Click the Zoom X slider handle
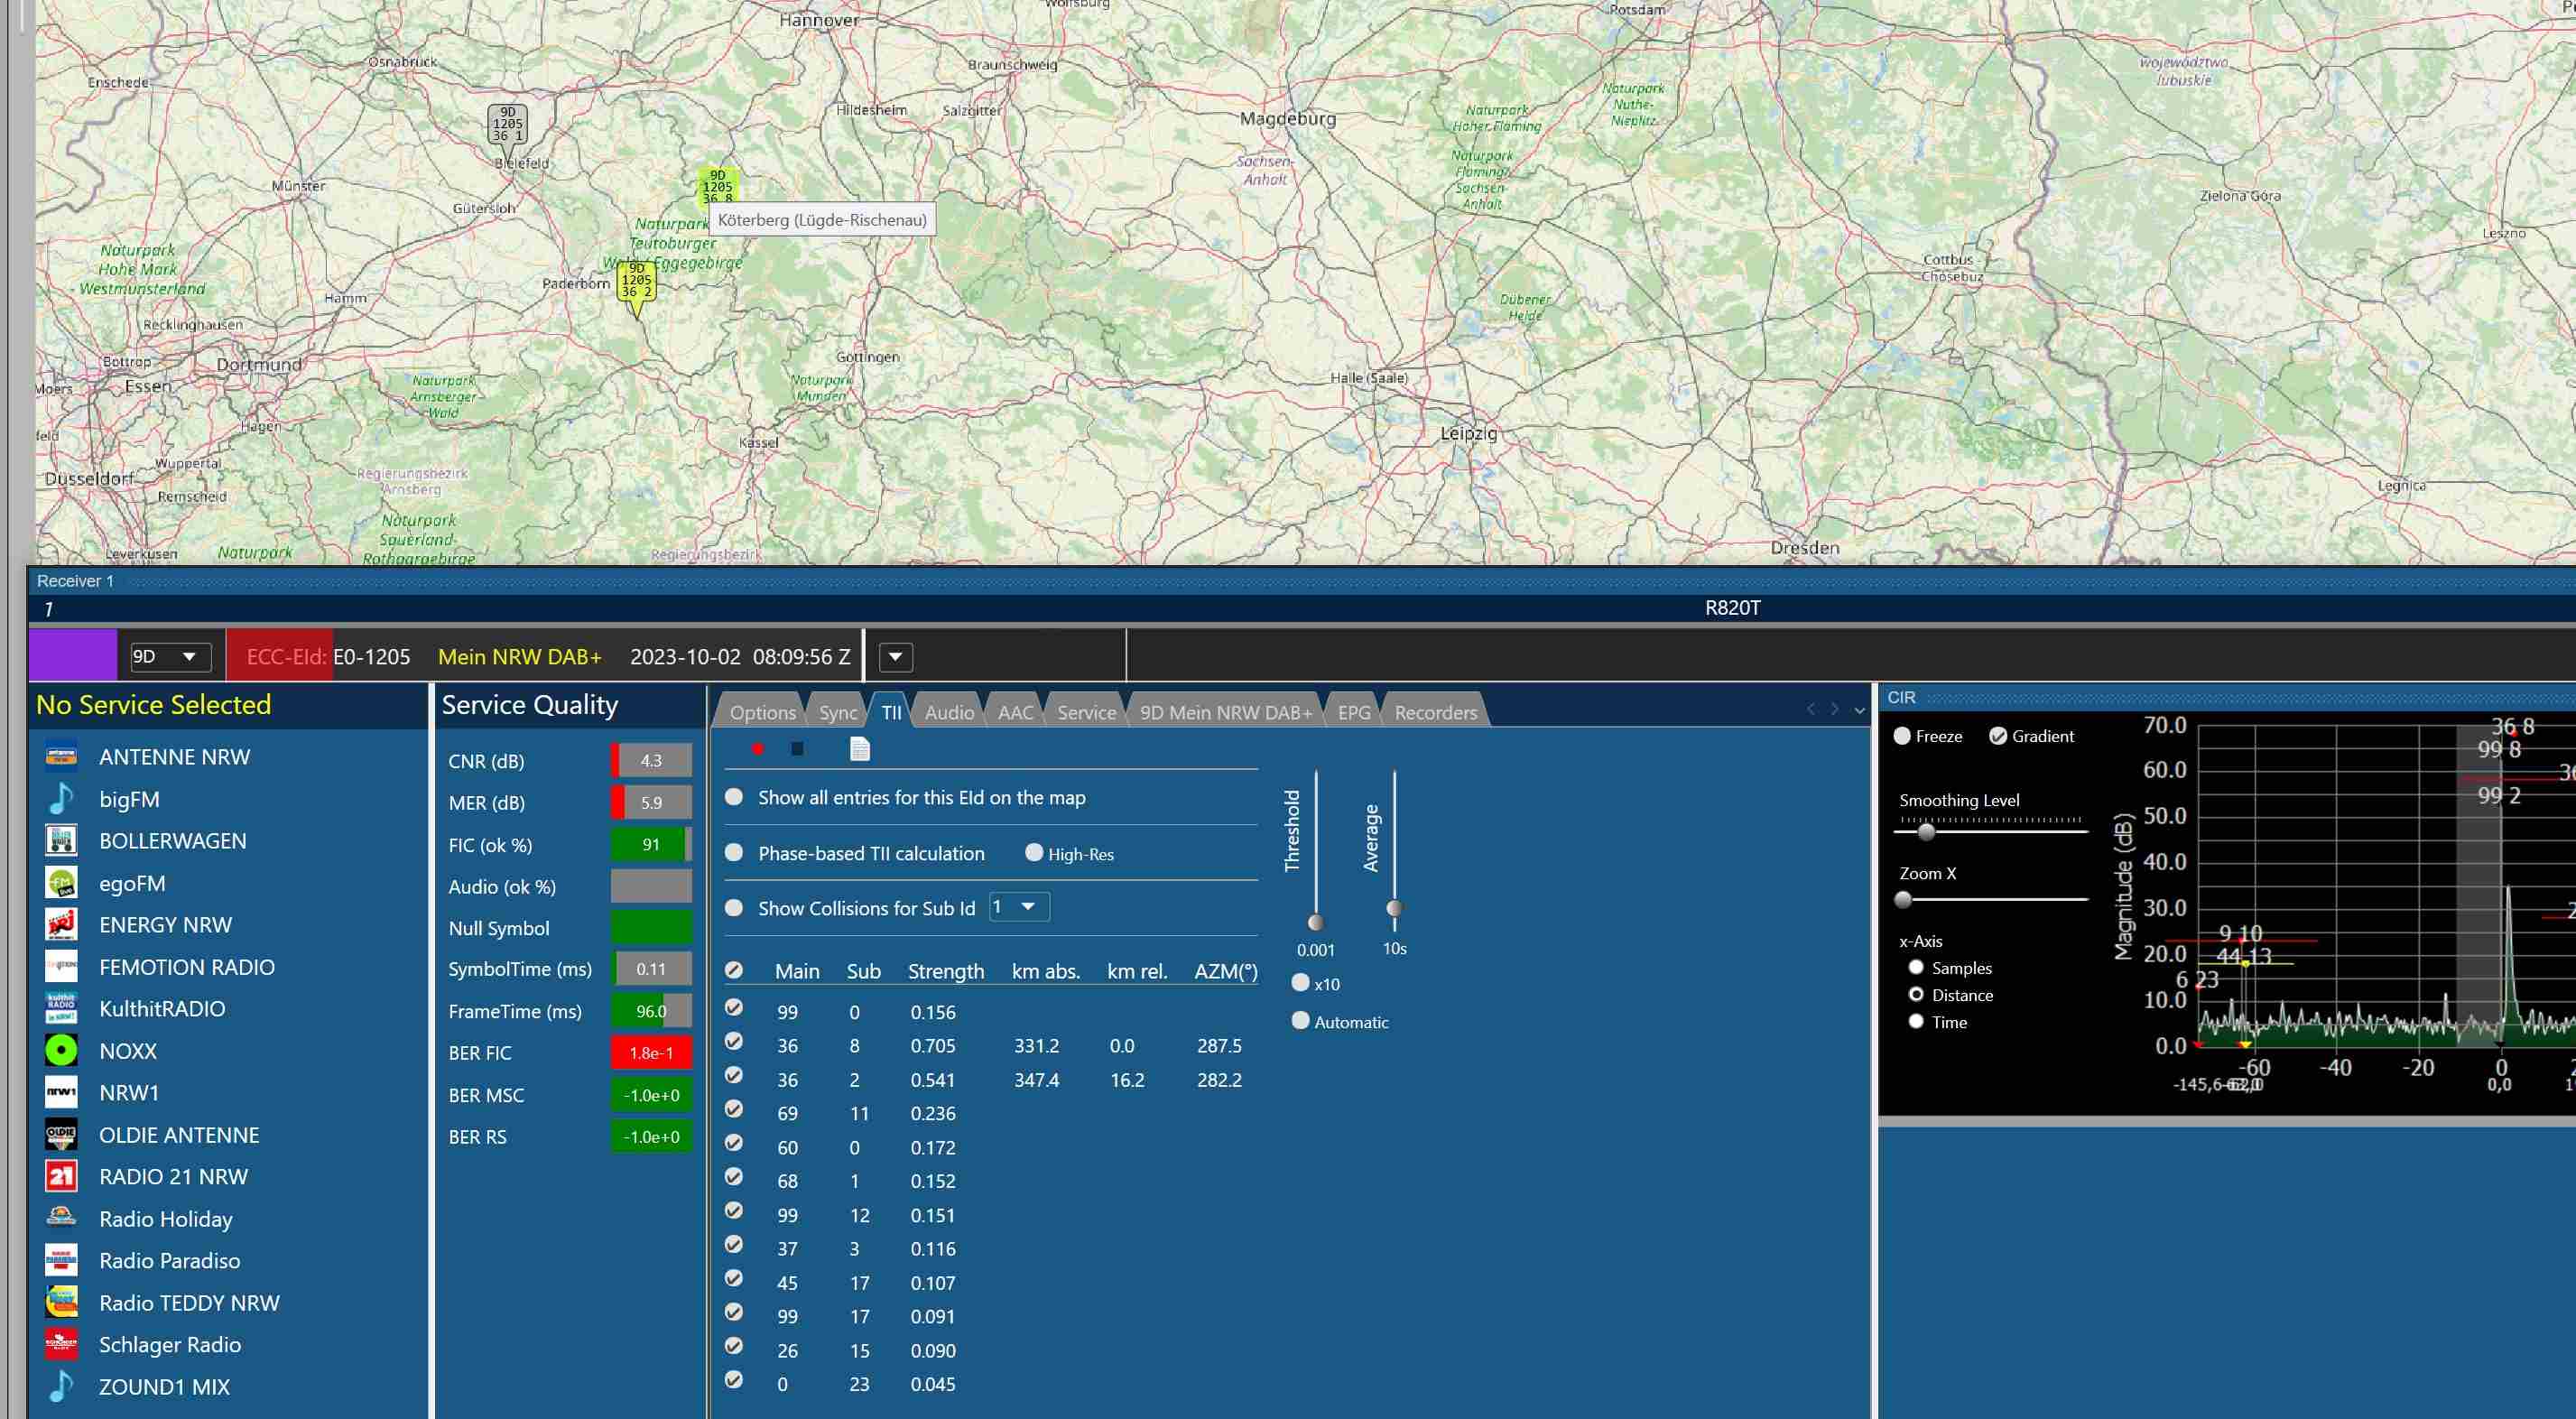Screen dimensions: 2576x1419 pyautogui.click(x=1904, y=900)
